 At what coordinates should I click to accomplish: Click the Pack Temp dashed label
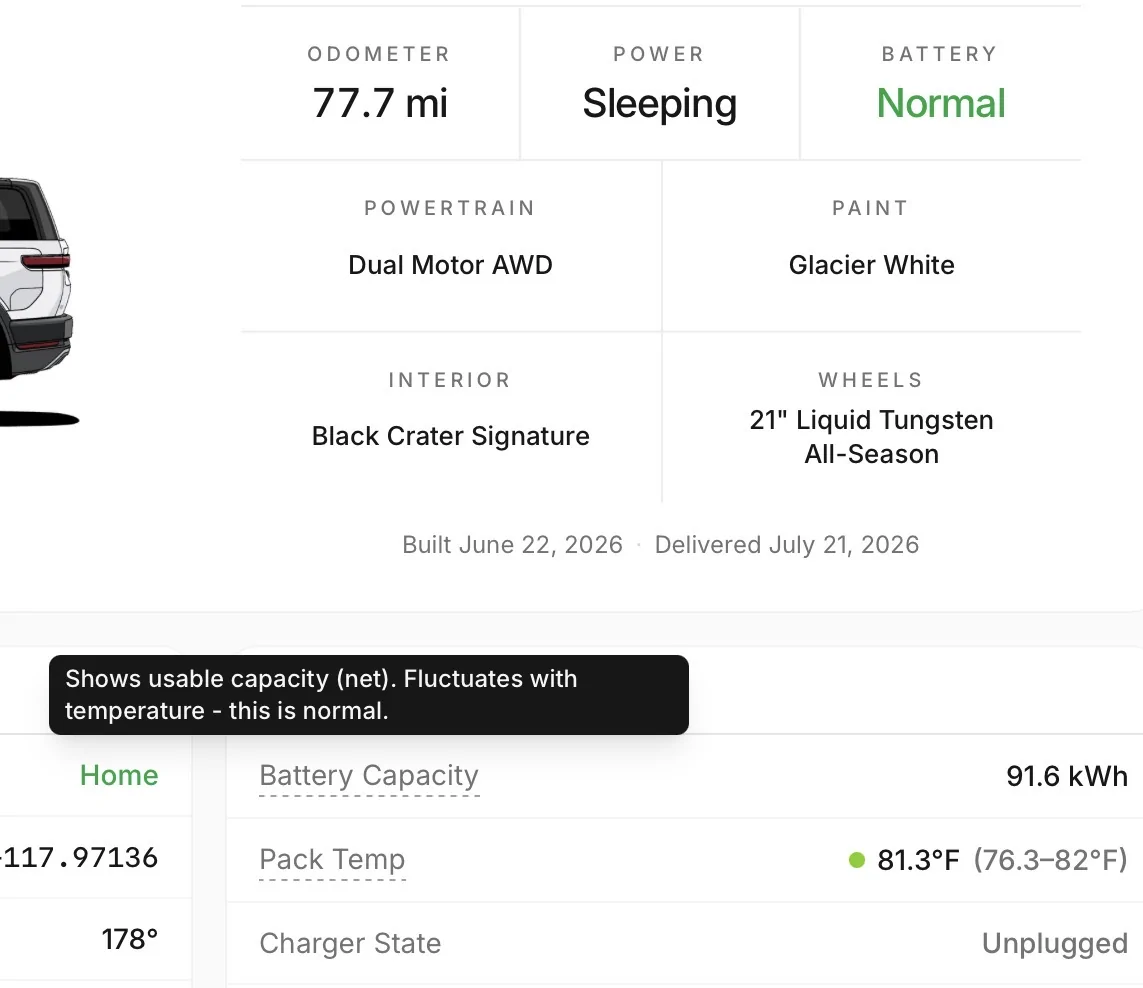332,860
